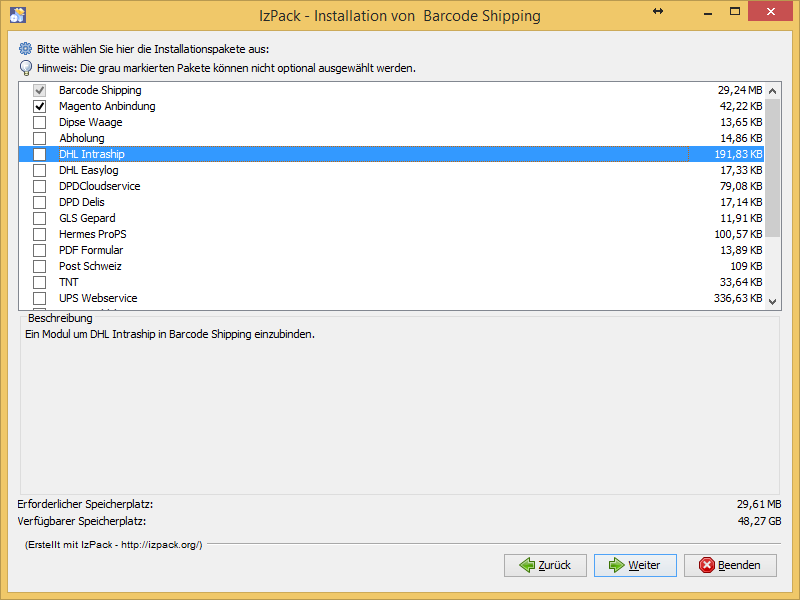Check the TNT package checkbox
This screenshot has width=800, height=600.
(39, 282)
